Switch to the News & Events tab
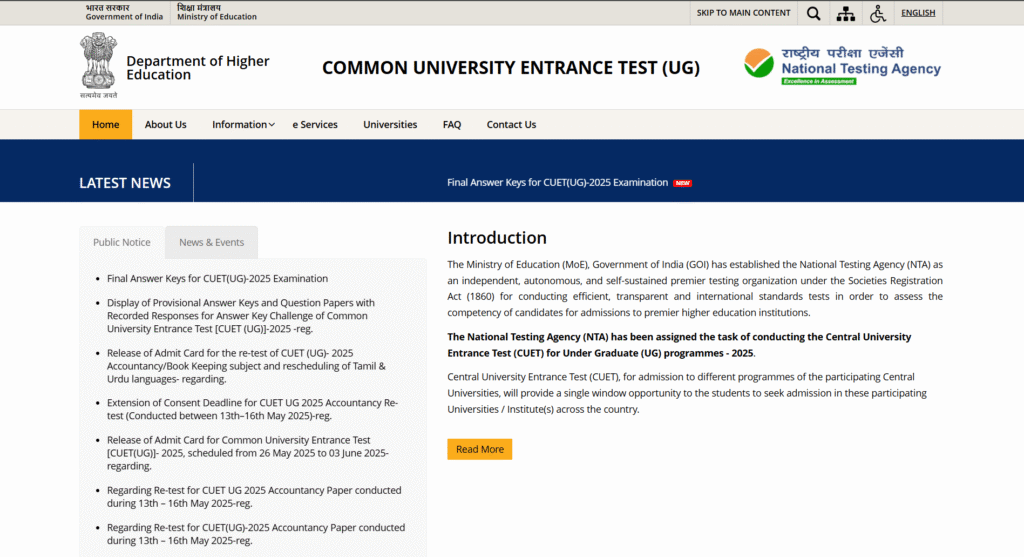This screenshot has width=1024, height=557. pos(212,242)
